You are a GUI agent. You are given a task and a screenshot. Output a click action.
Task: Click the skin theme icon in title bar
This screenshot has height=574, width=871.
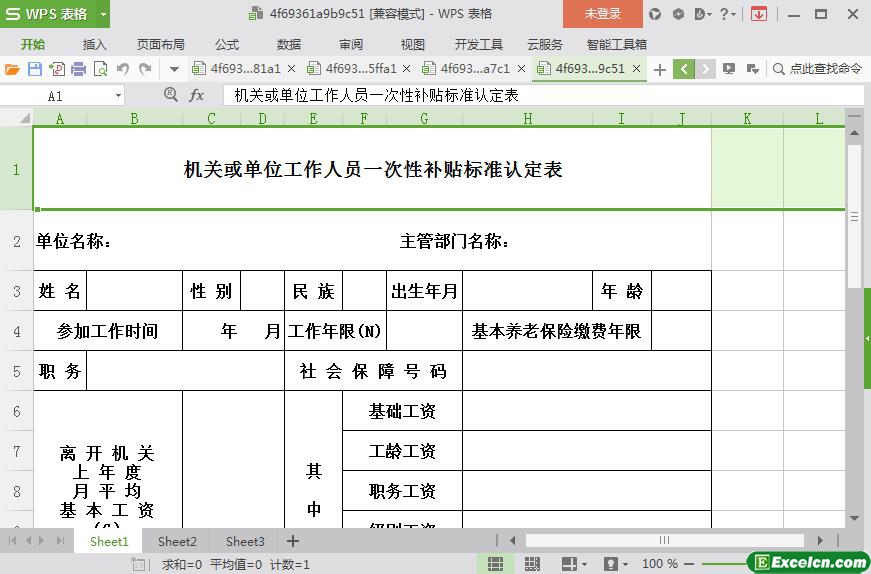[x=655, y=14]
